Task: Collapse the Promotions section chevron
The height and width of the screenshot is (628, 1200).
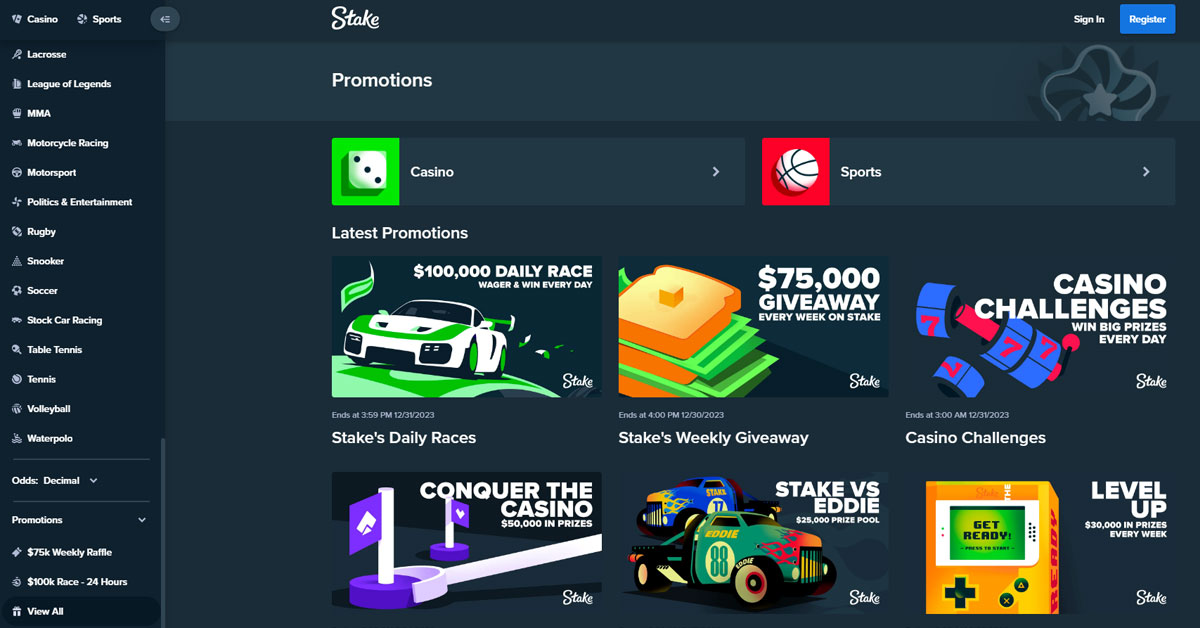Action: tap(142, 520)
